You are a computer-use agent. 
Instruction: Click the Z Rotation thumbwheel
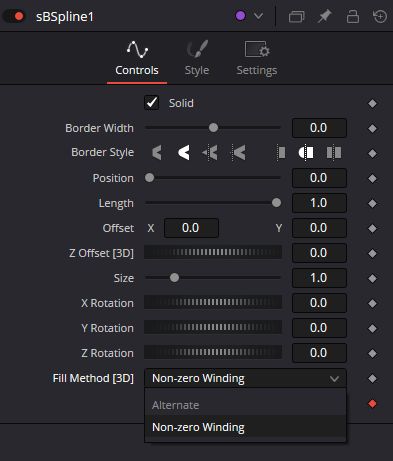coord(213,352)
